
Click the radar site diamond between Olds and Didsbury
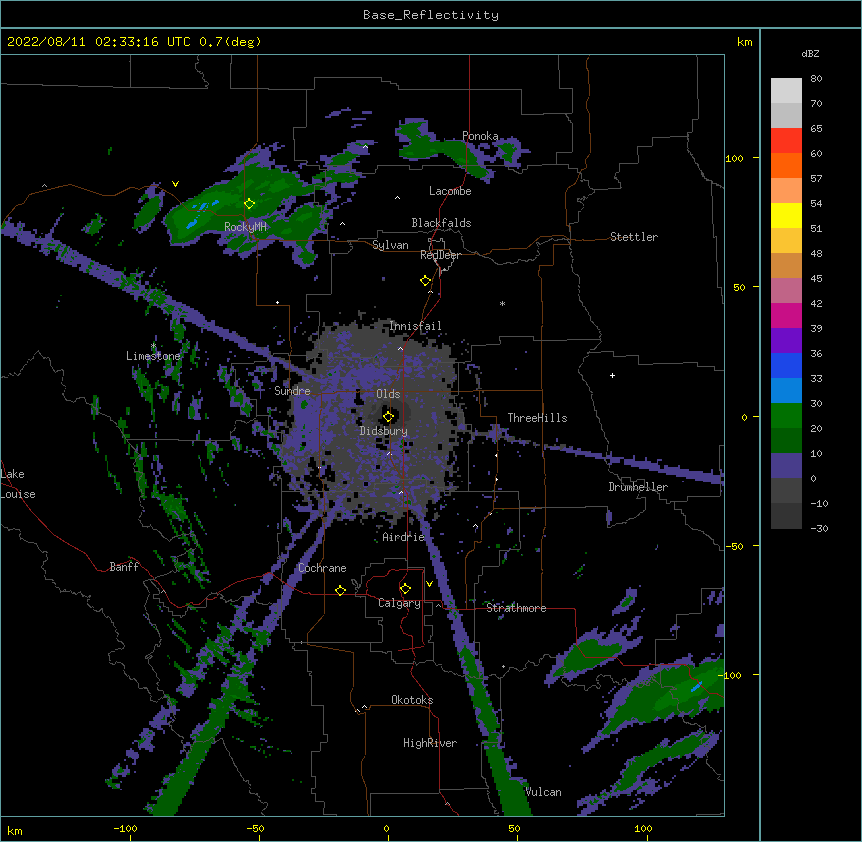pos(389,417)
